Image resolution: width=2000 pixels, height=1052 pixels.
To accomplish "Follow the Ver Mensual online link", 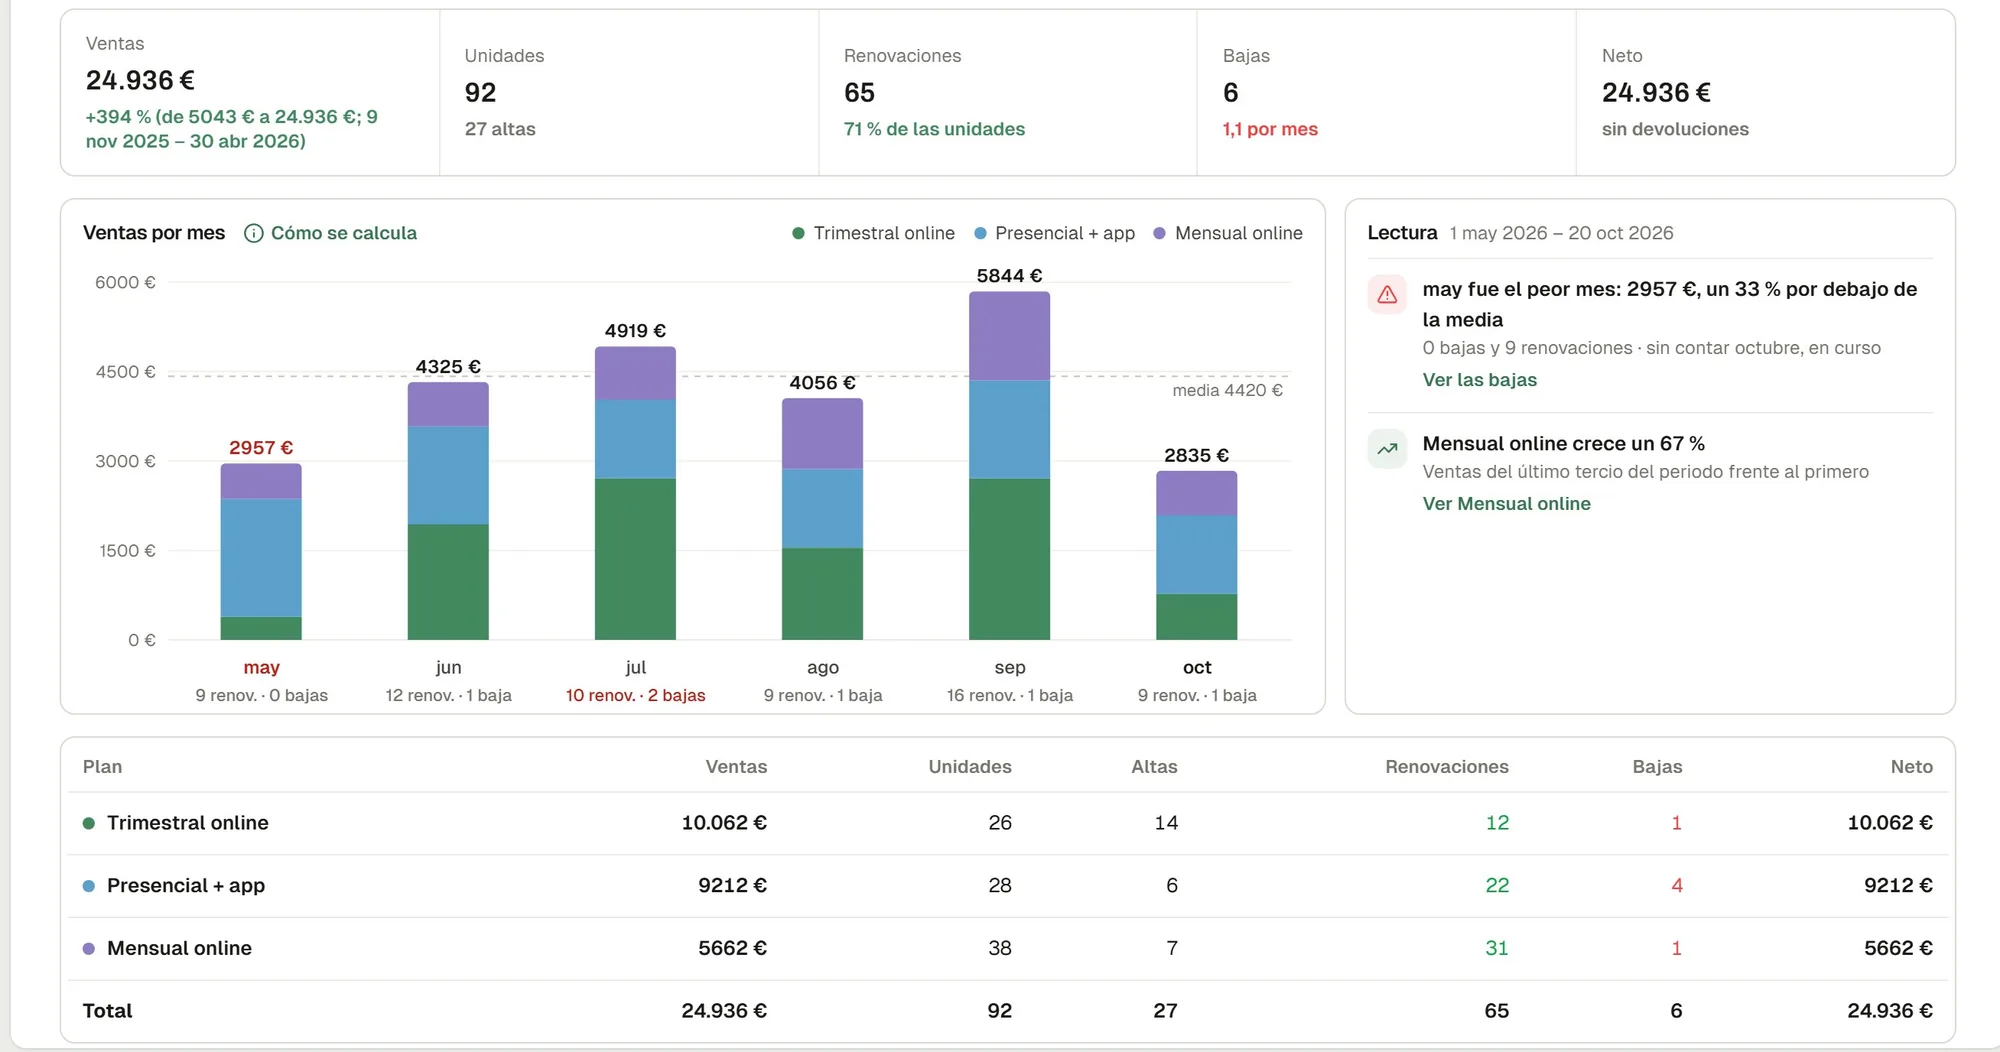I will pyautogui.click(x=1506, y=504).
